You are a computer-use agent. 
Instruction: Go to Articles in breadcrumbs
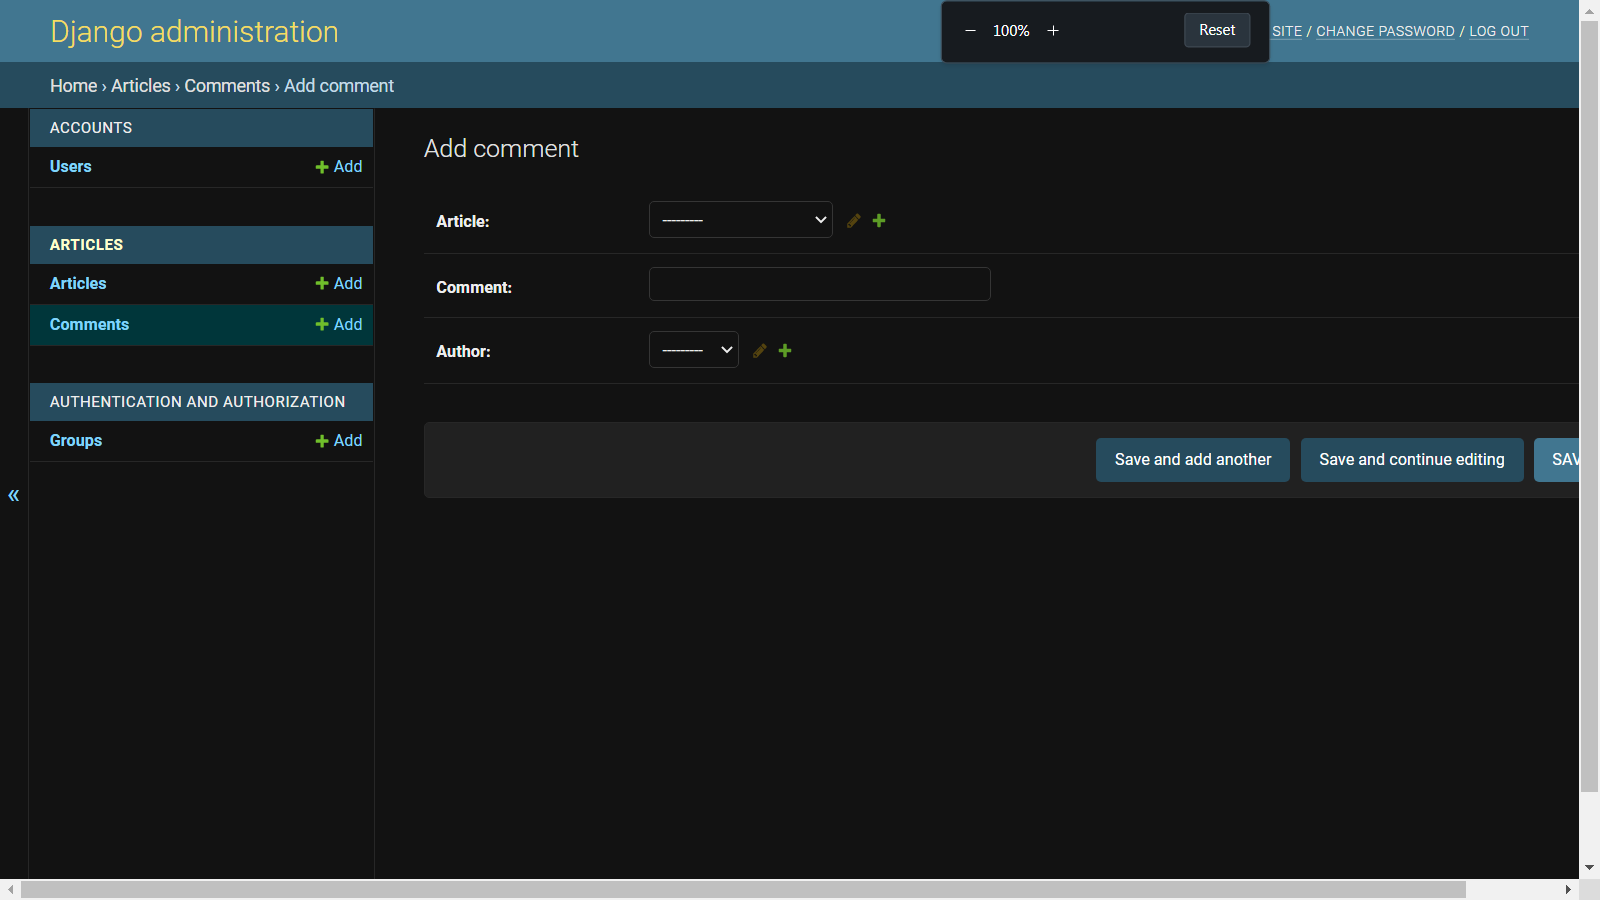[141, 86]
